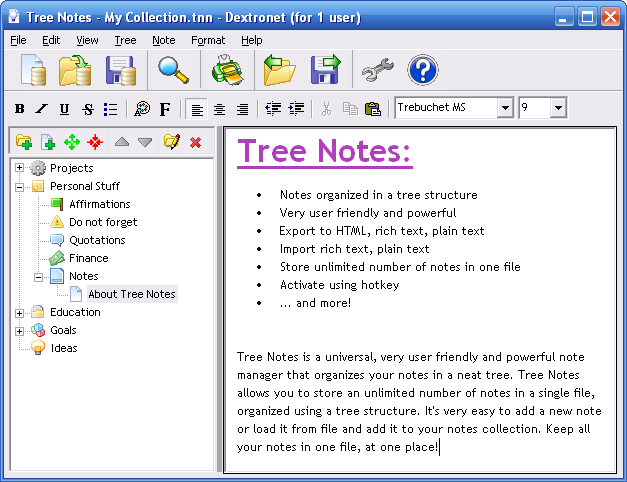Image resolution: width=627 pixels, height=482 pixels.
Task: Open the settings wrench icon
Action: (377, 70)
